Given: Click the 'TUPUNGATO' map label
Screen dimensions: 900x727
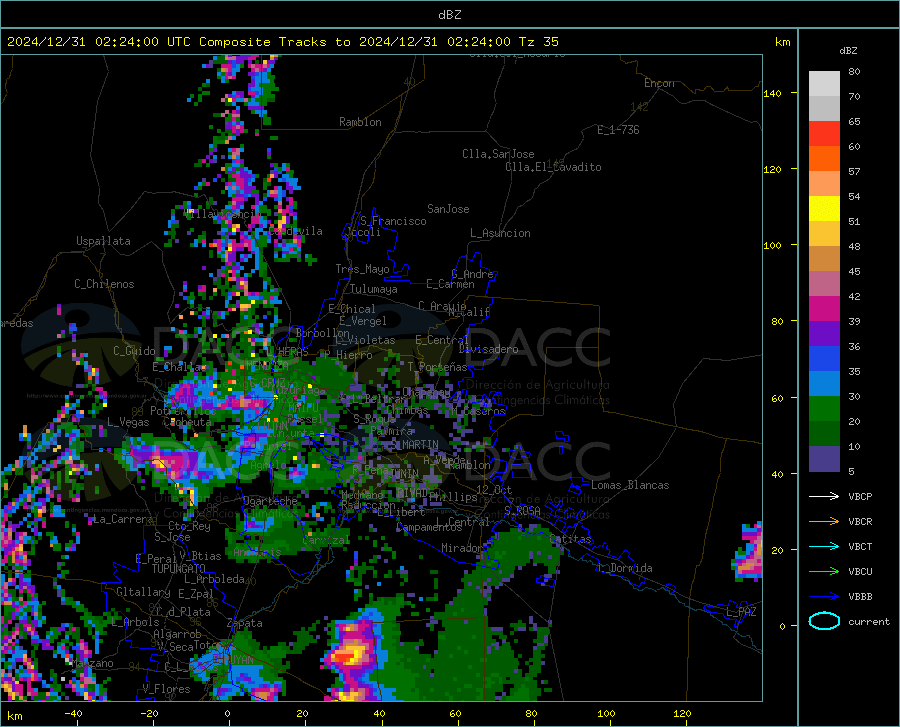Looking at the screenshot, I should click(179, 569).
